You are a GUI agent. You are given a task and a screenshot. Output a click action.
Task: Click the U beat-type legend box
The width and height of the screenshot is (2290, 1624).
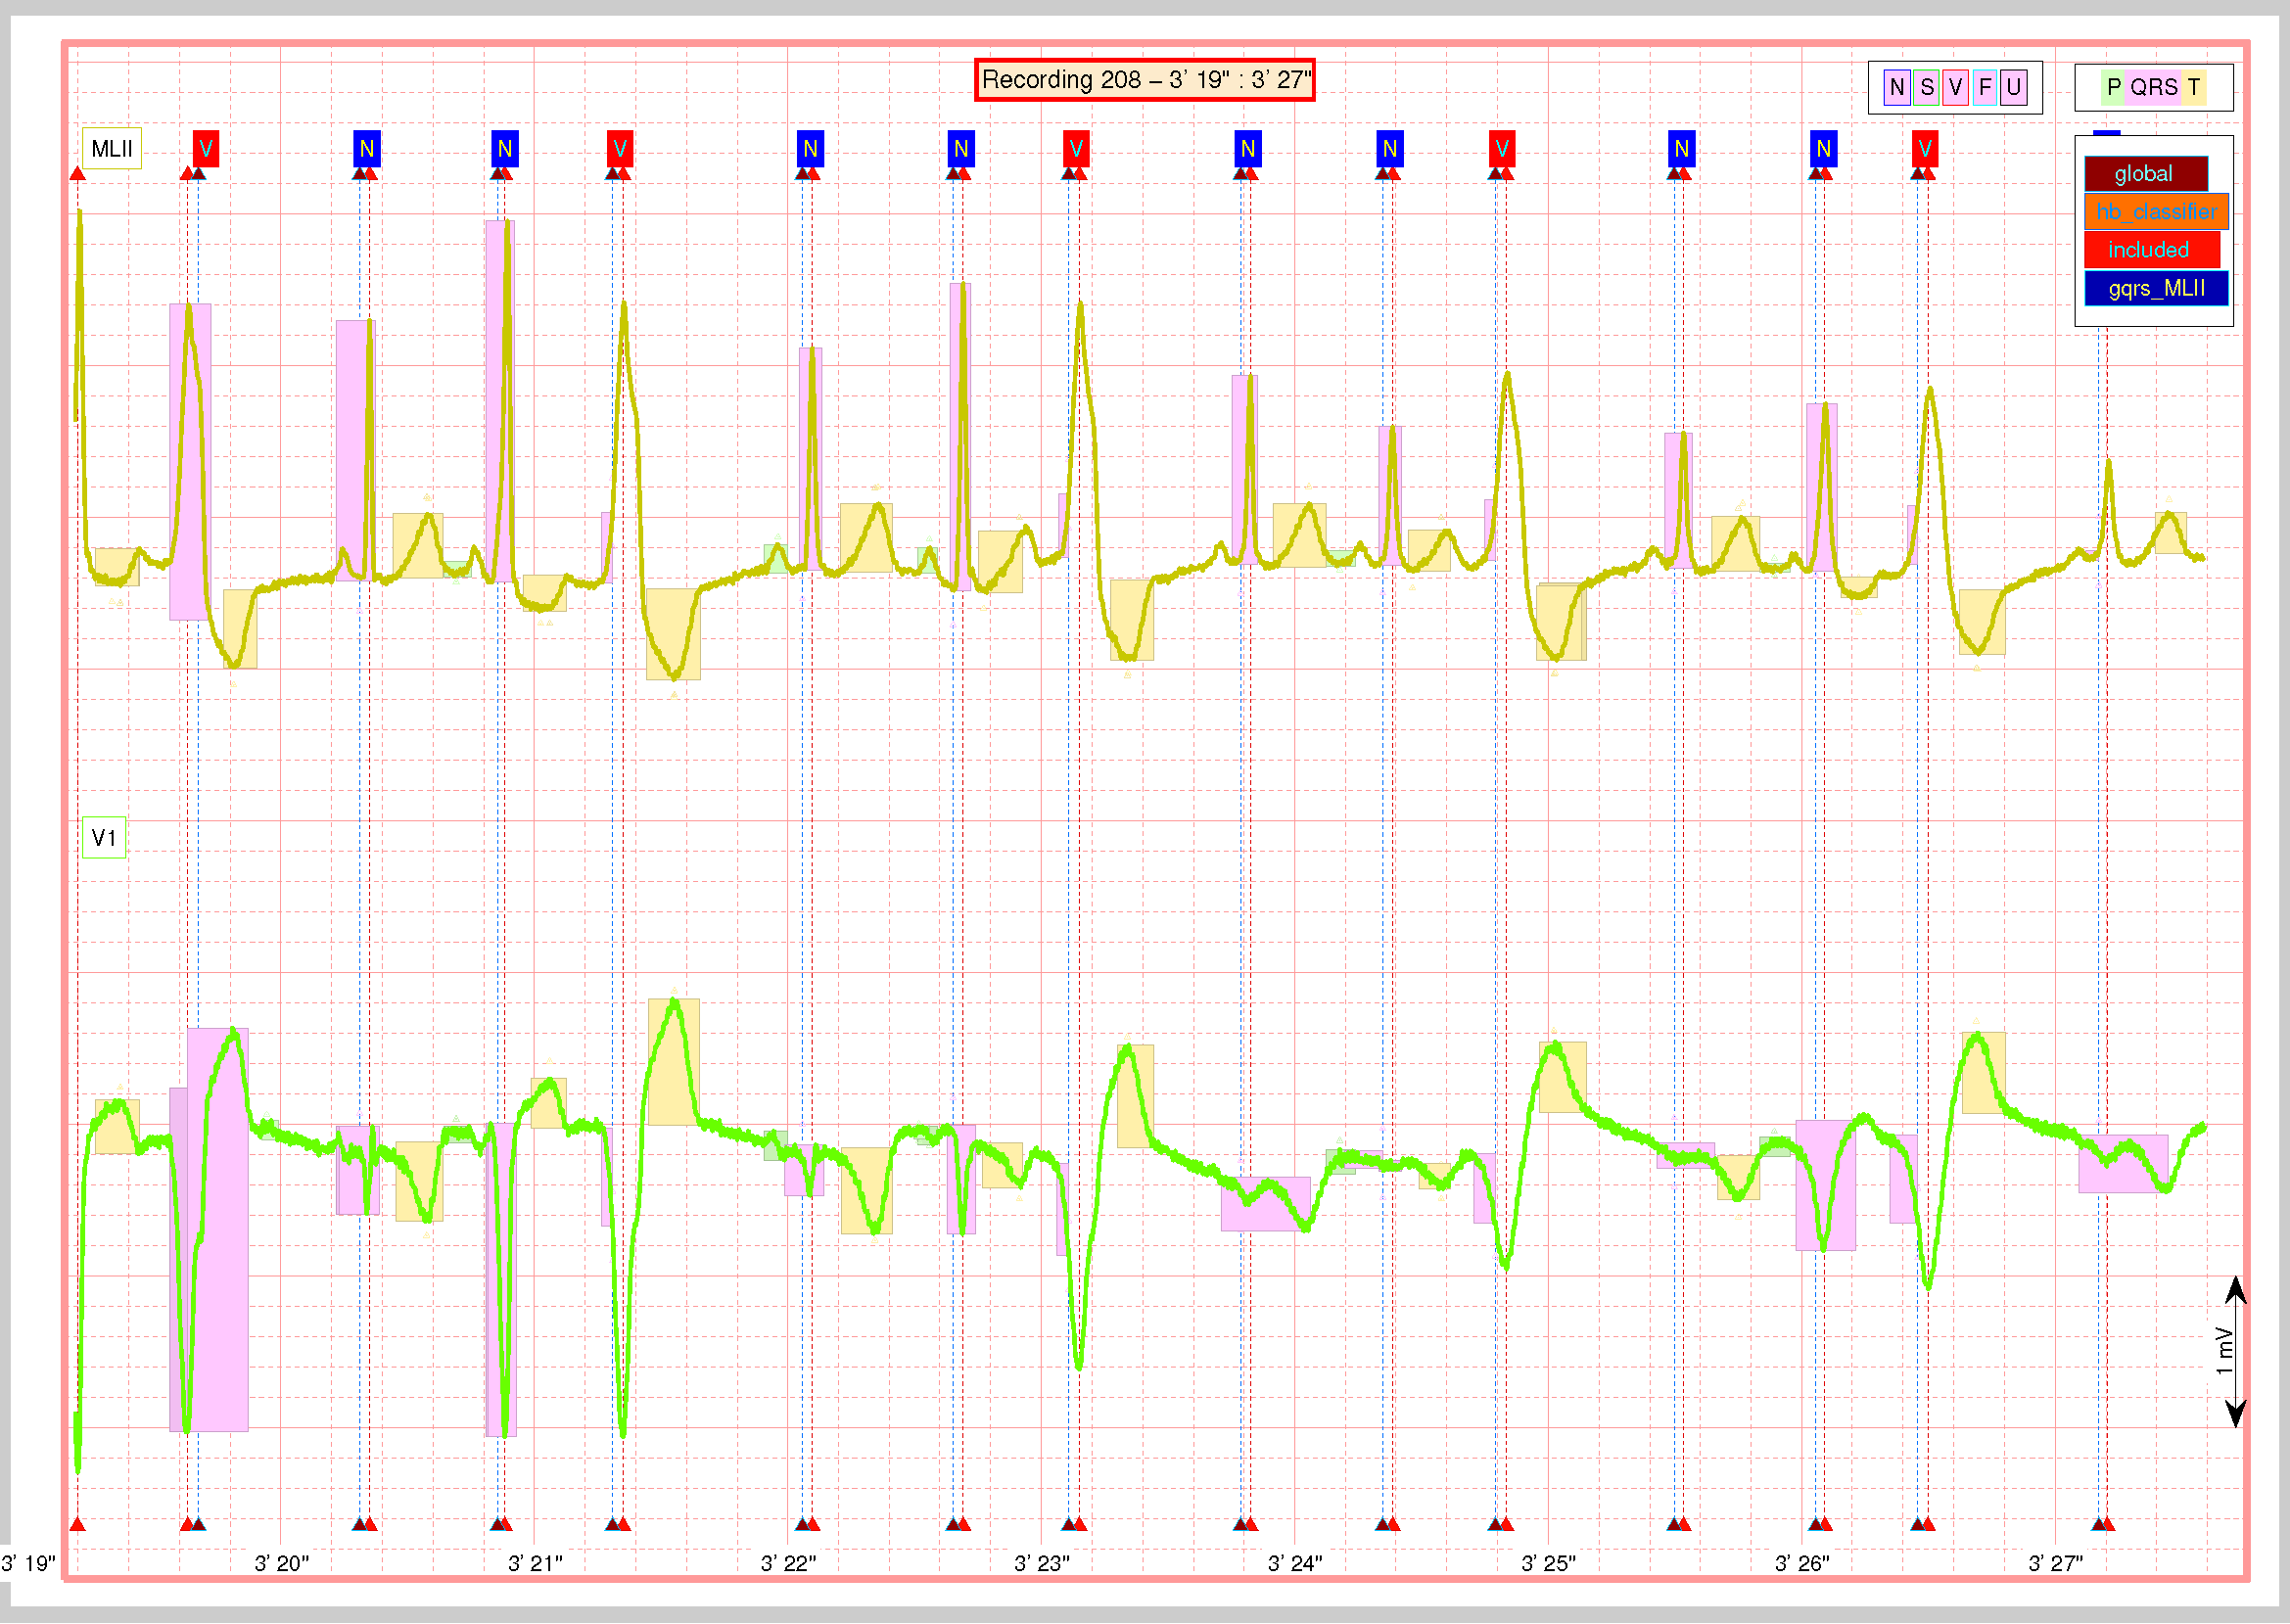point(2013,87)
